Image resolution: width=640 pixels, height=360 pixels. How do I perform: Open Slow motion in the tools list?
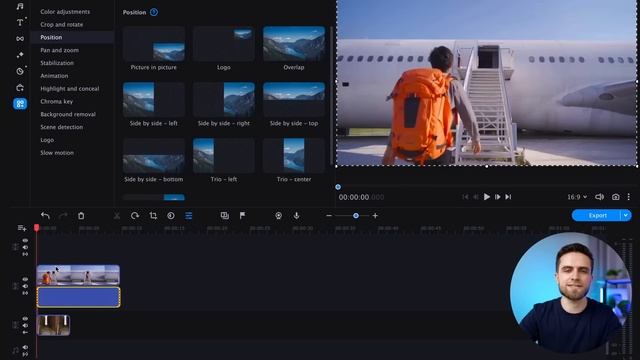[57, 153]
